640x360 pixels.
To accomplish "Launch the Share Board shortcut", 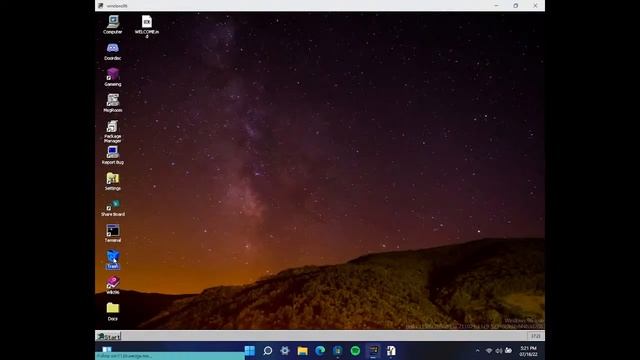I will click(113, 207).
